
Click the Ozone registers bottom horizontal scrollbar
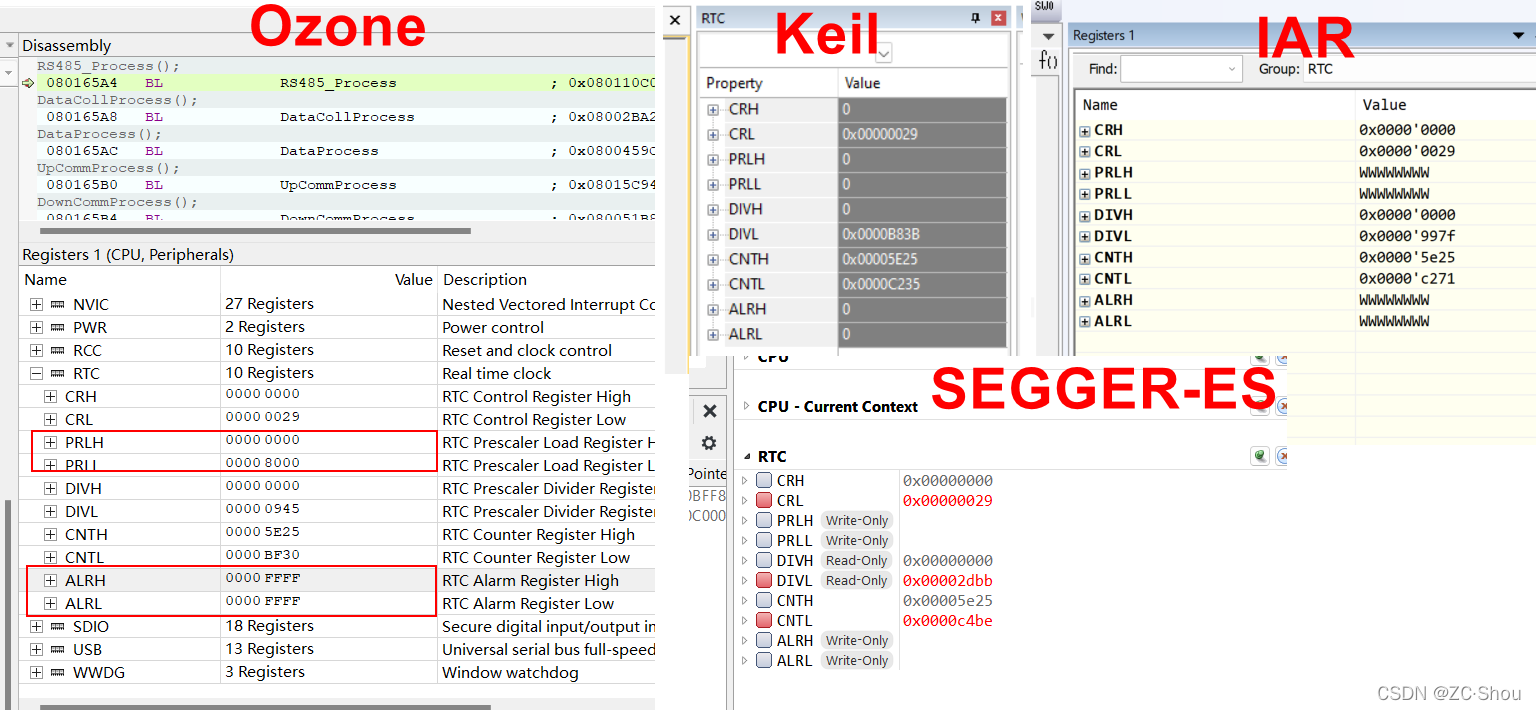[x=265, y=707]
